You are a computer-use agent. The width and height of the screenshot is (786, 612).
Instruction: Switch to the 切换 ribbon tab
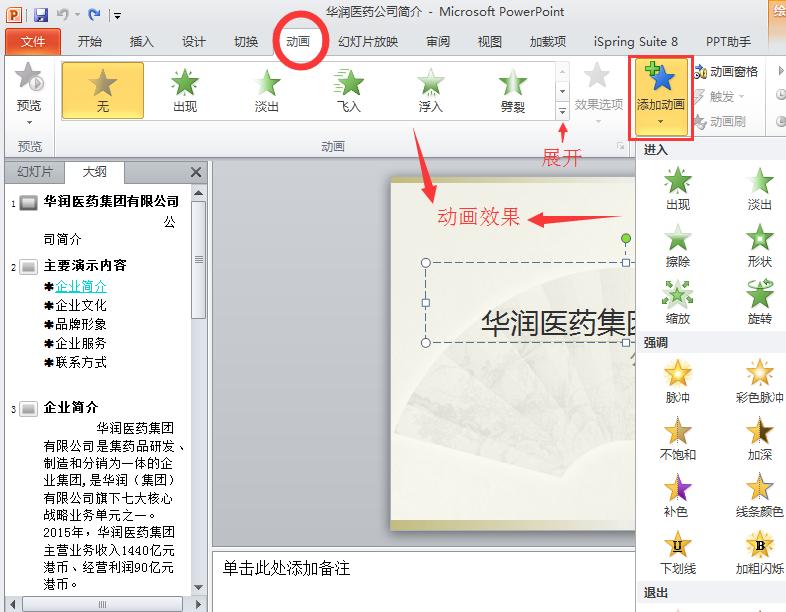(246, 42)
